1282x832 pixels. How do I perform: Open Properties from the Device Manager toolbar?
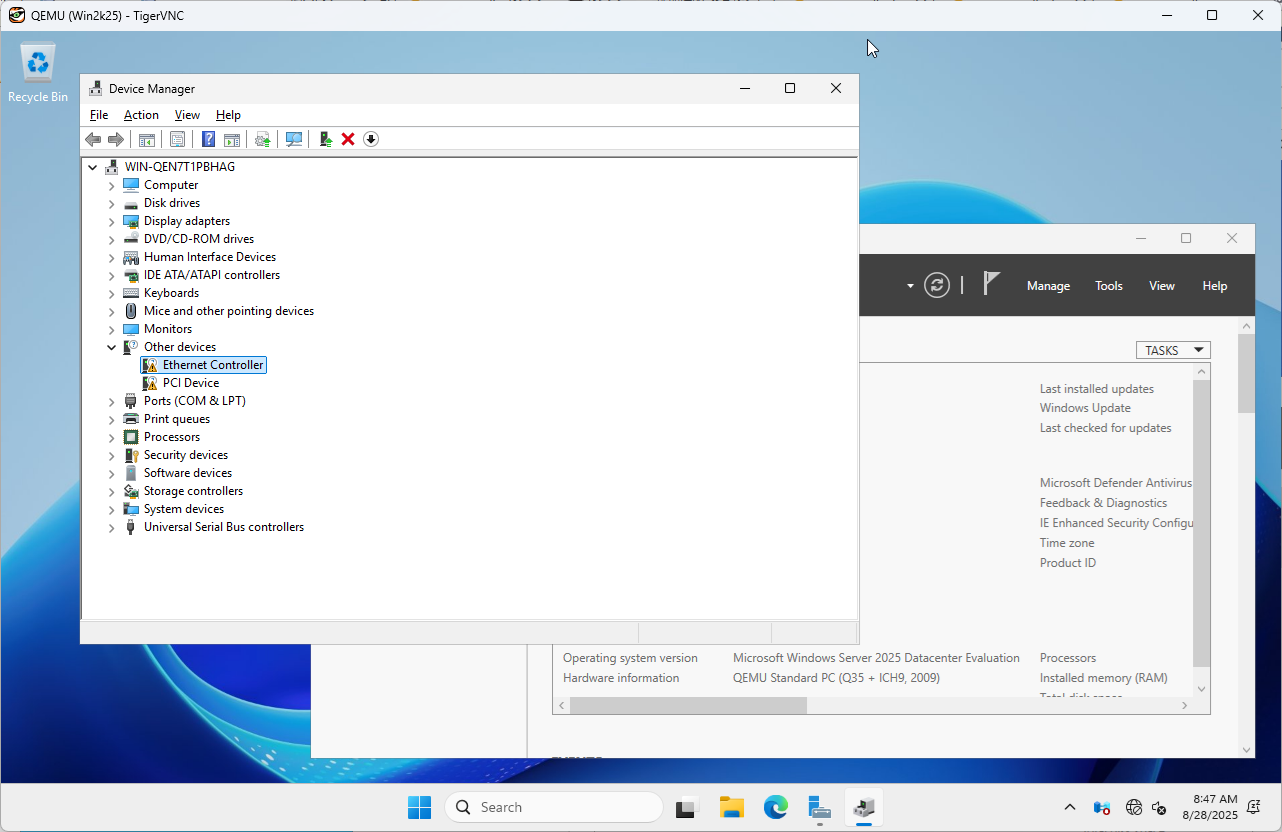coord(177,139)
